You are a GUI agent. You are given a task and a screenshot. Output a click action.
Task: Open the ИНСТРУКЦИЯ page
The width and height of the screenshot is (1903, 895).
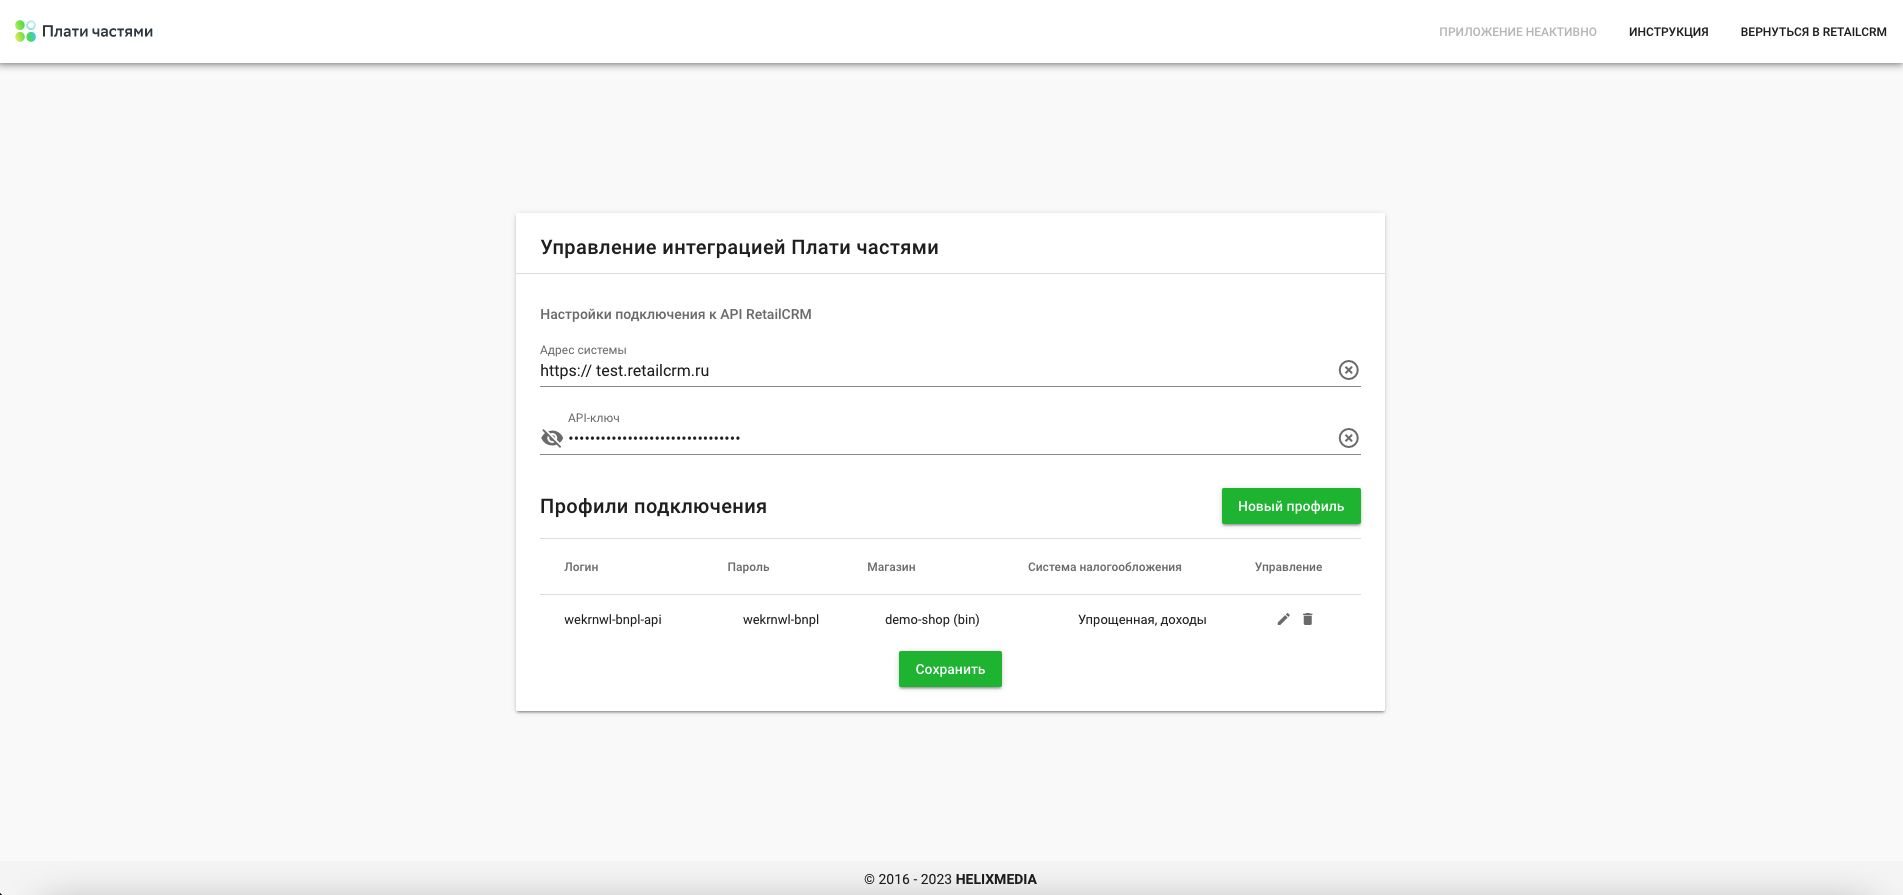1668,32
